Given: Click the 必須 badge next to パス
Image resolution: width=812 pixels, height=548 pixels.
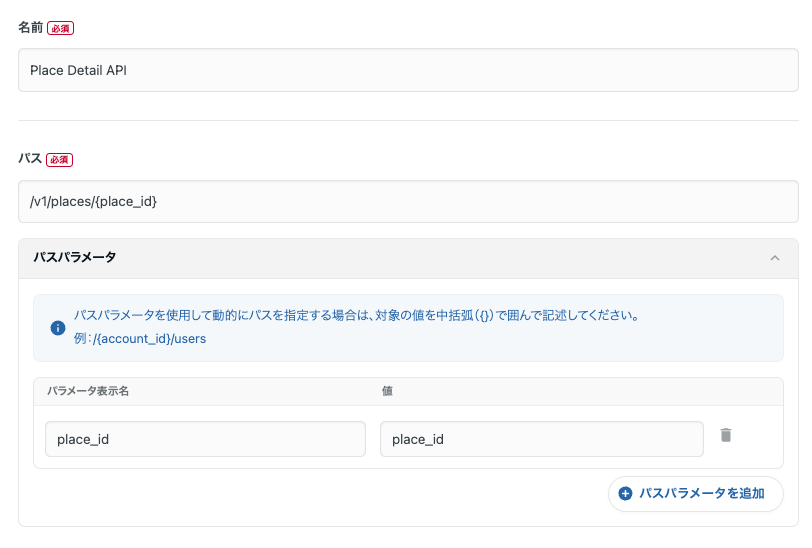Looking at the screenshot, I should 60,159.
